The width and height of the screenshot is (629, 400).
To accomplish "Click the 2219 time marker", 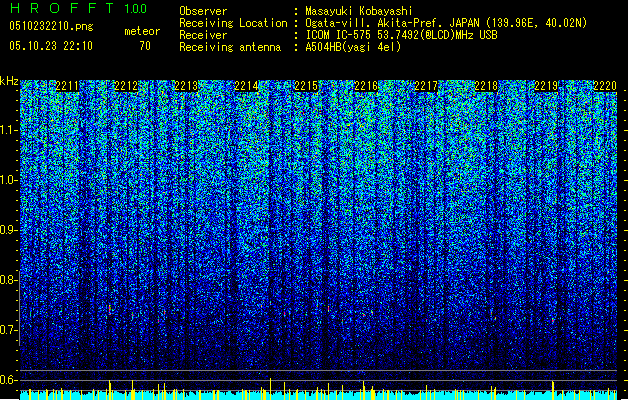I will click(546, 86).
